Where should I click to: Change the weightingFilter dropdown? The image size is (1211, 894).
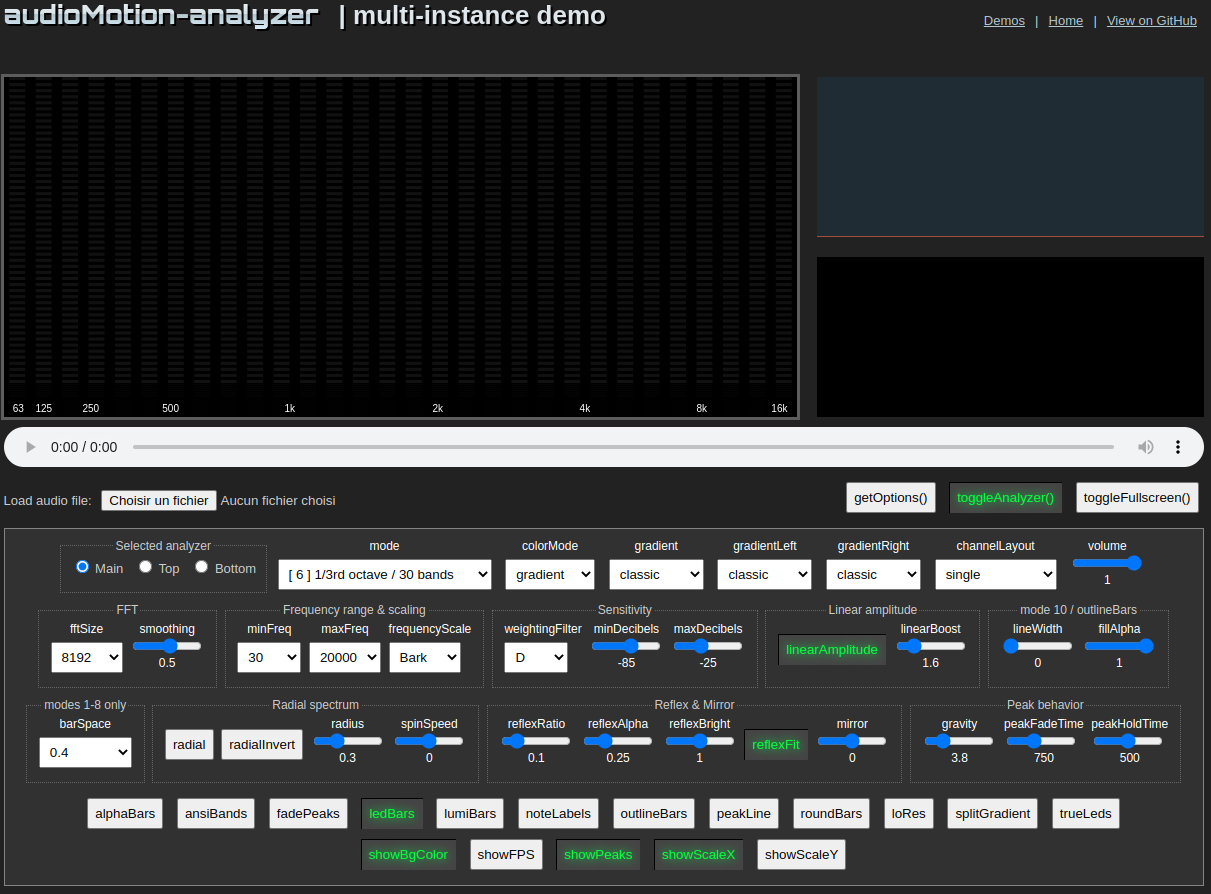[x=536, y=657]
